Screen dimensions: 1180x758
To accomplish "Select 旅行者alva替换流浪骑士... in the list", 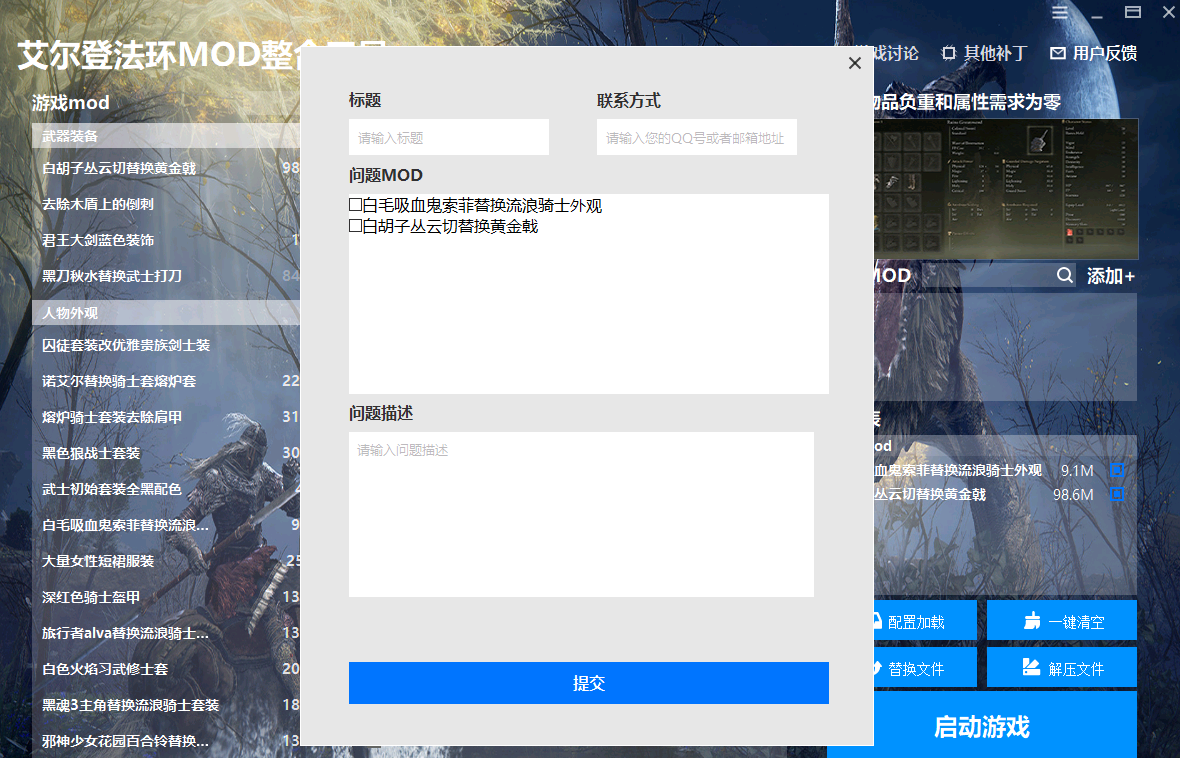I will point(125,633).
